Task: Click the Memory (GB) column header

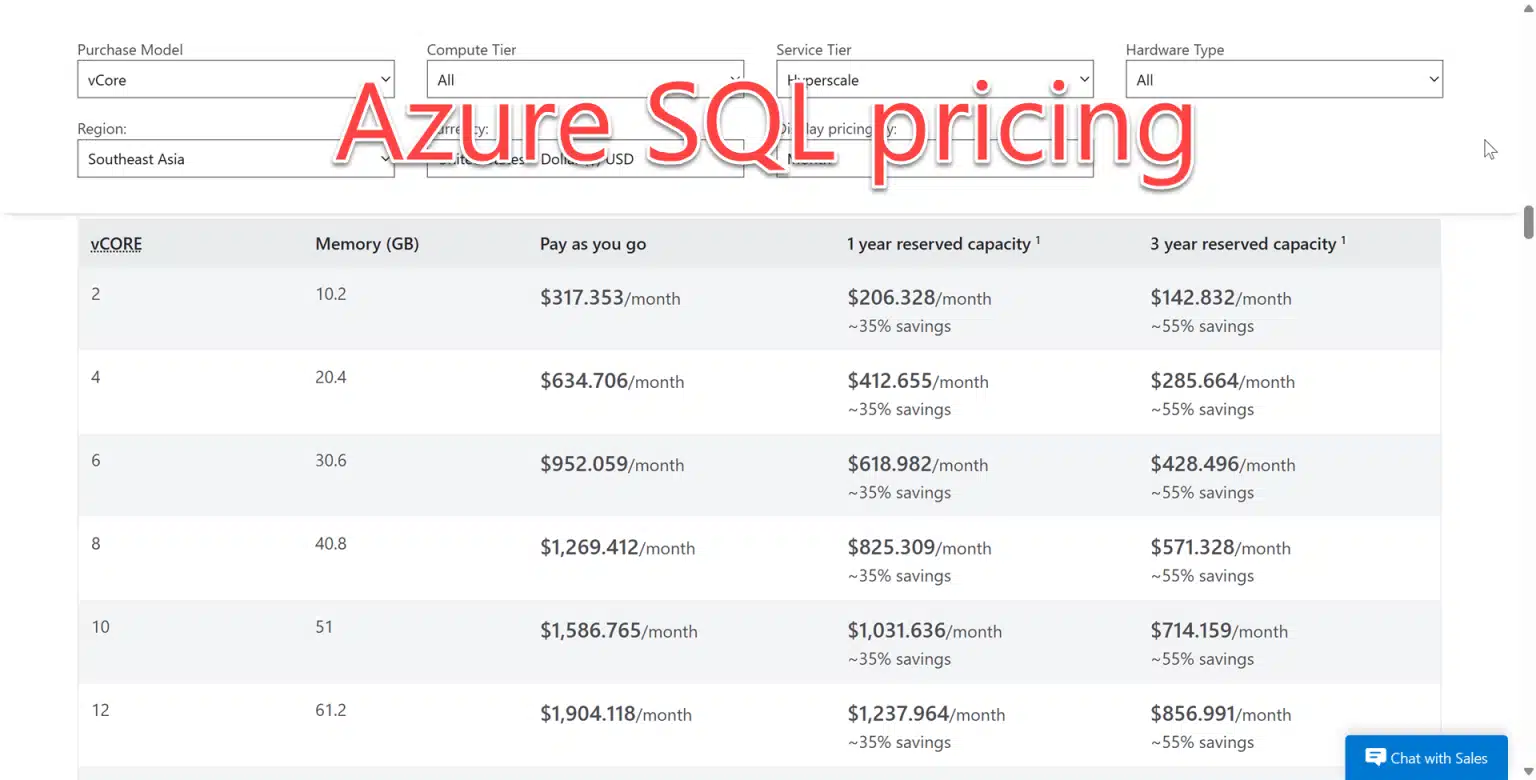Action: point(367,243)
